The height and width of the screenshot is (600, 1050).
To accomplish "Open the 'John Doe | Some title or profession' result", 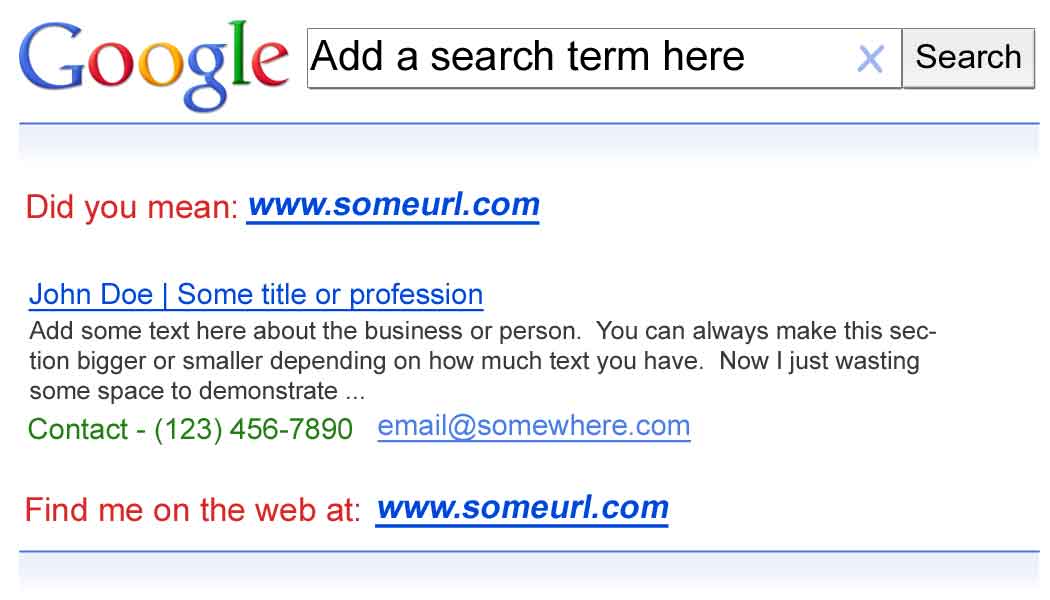I will (256, 295).
